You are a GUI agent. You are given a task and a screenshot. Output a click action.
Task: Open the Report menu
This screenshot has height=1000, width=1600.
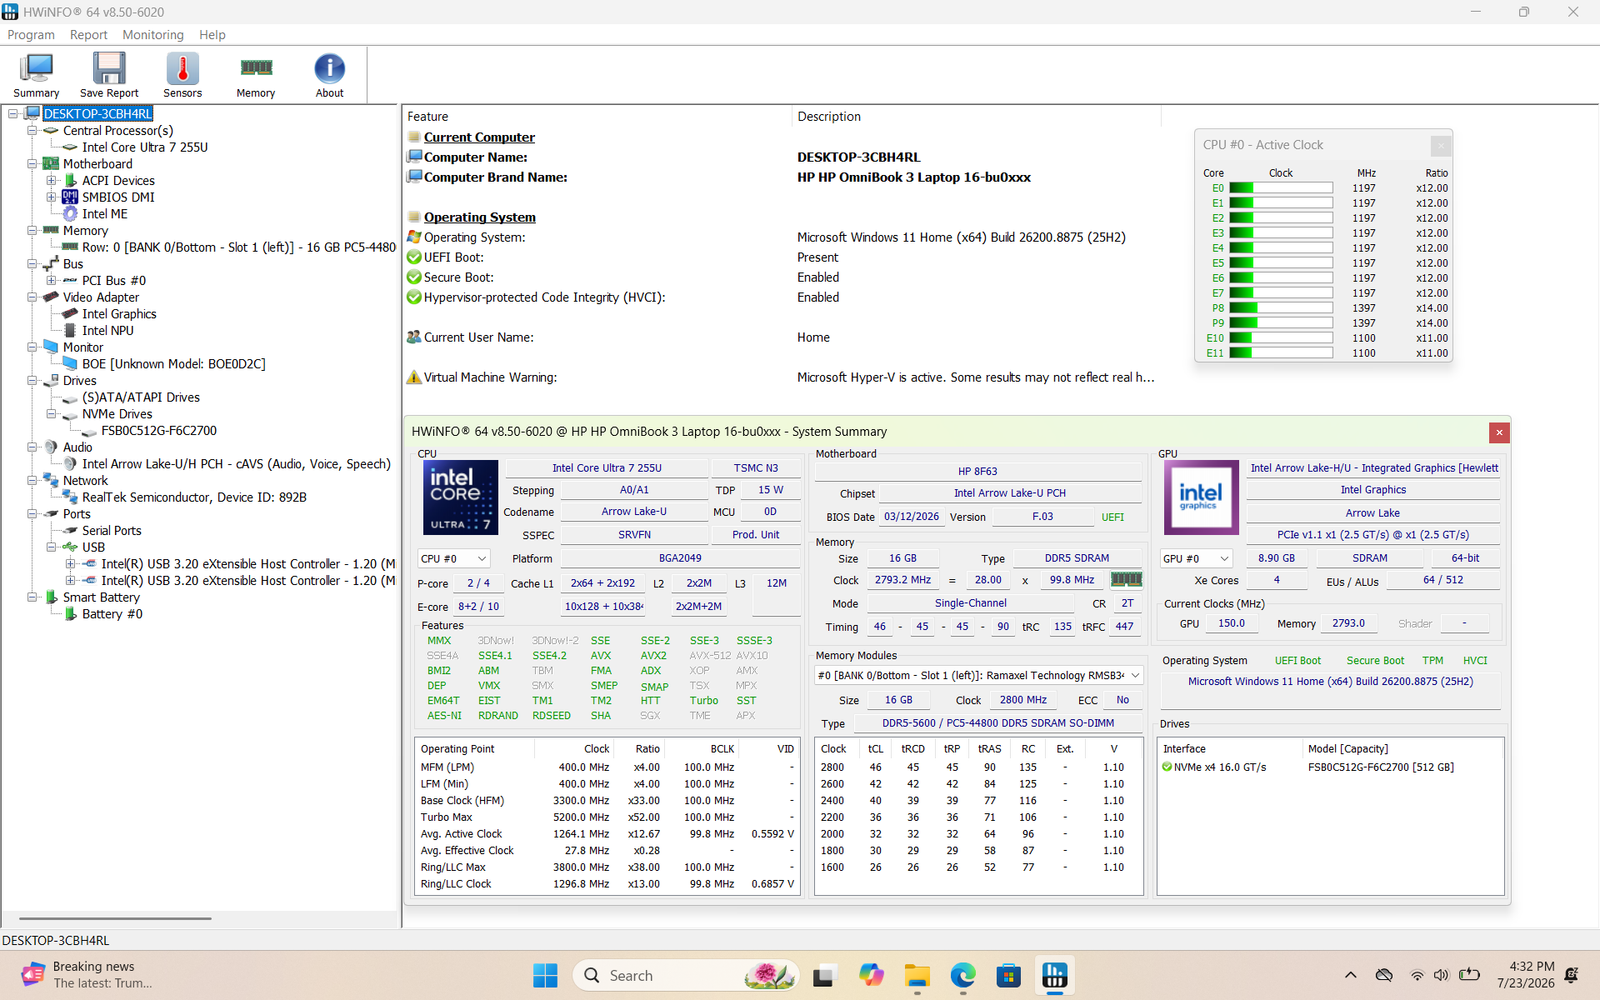point(88,35)
